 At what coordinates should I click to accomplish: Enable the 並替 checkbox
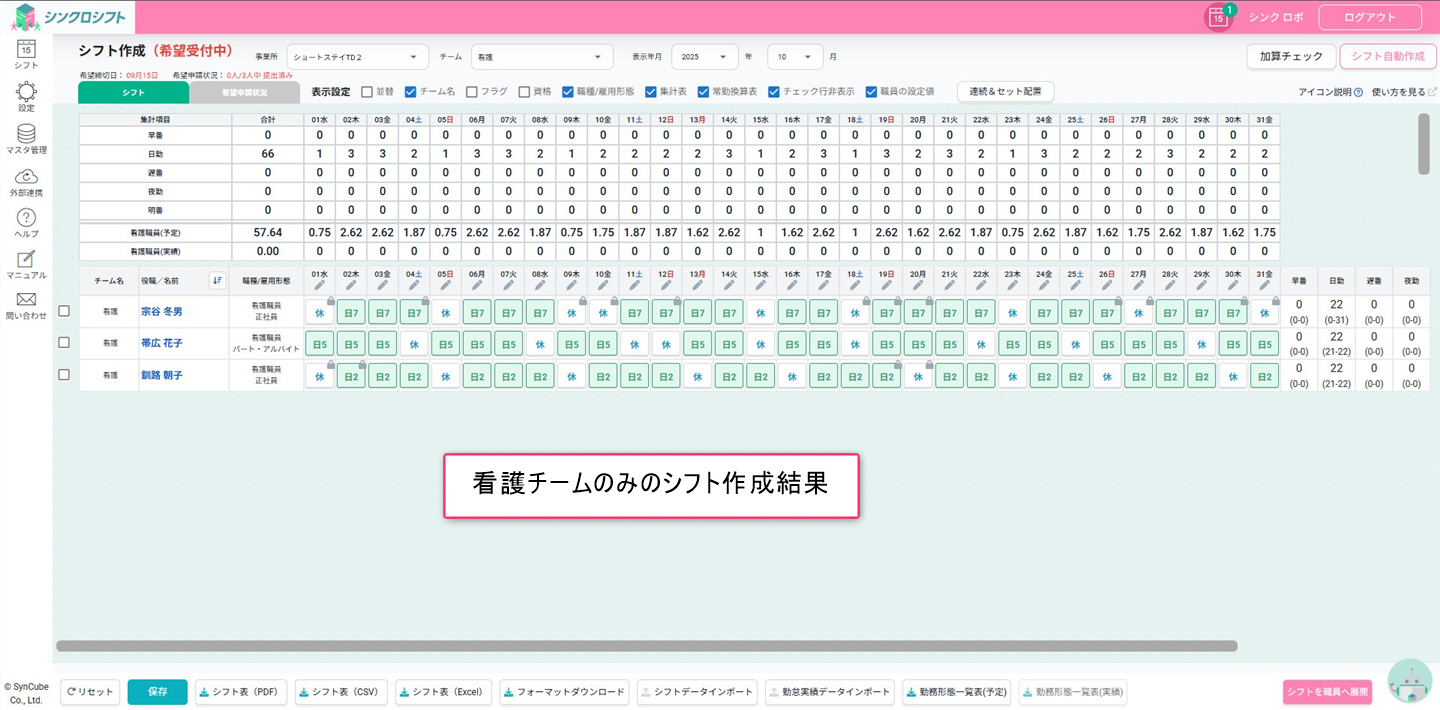367,91
